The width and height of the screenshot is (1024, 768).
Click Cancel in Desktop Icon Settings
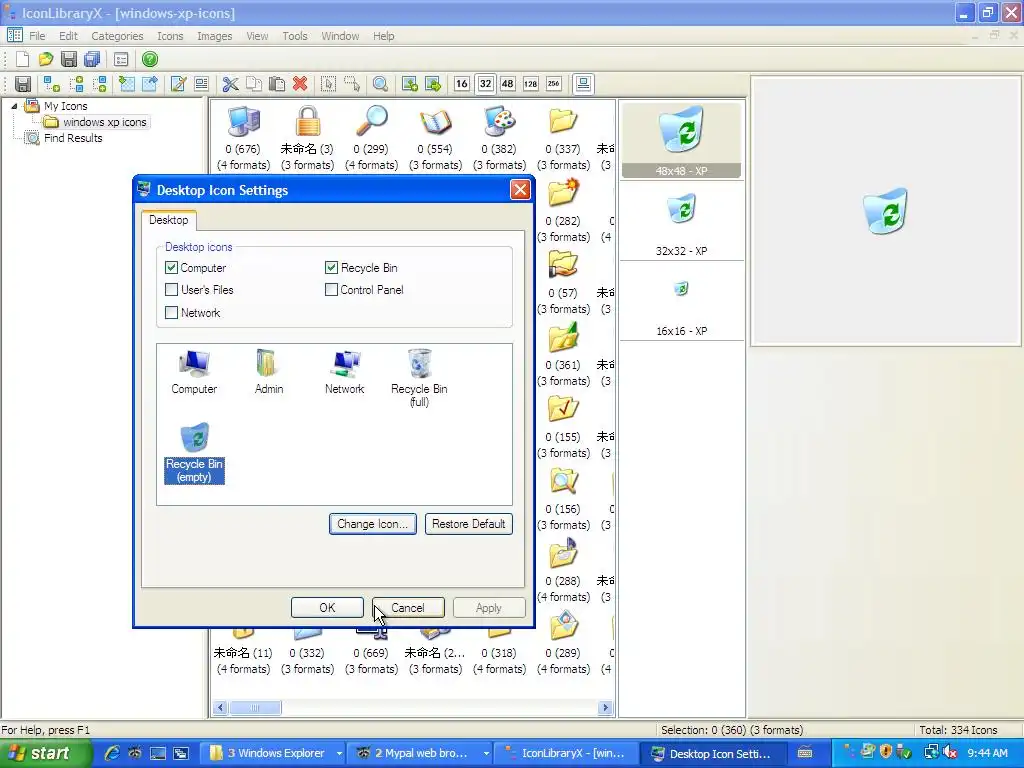pos(408,608)
